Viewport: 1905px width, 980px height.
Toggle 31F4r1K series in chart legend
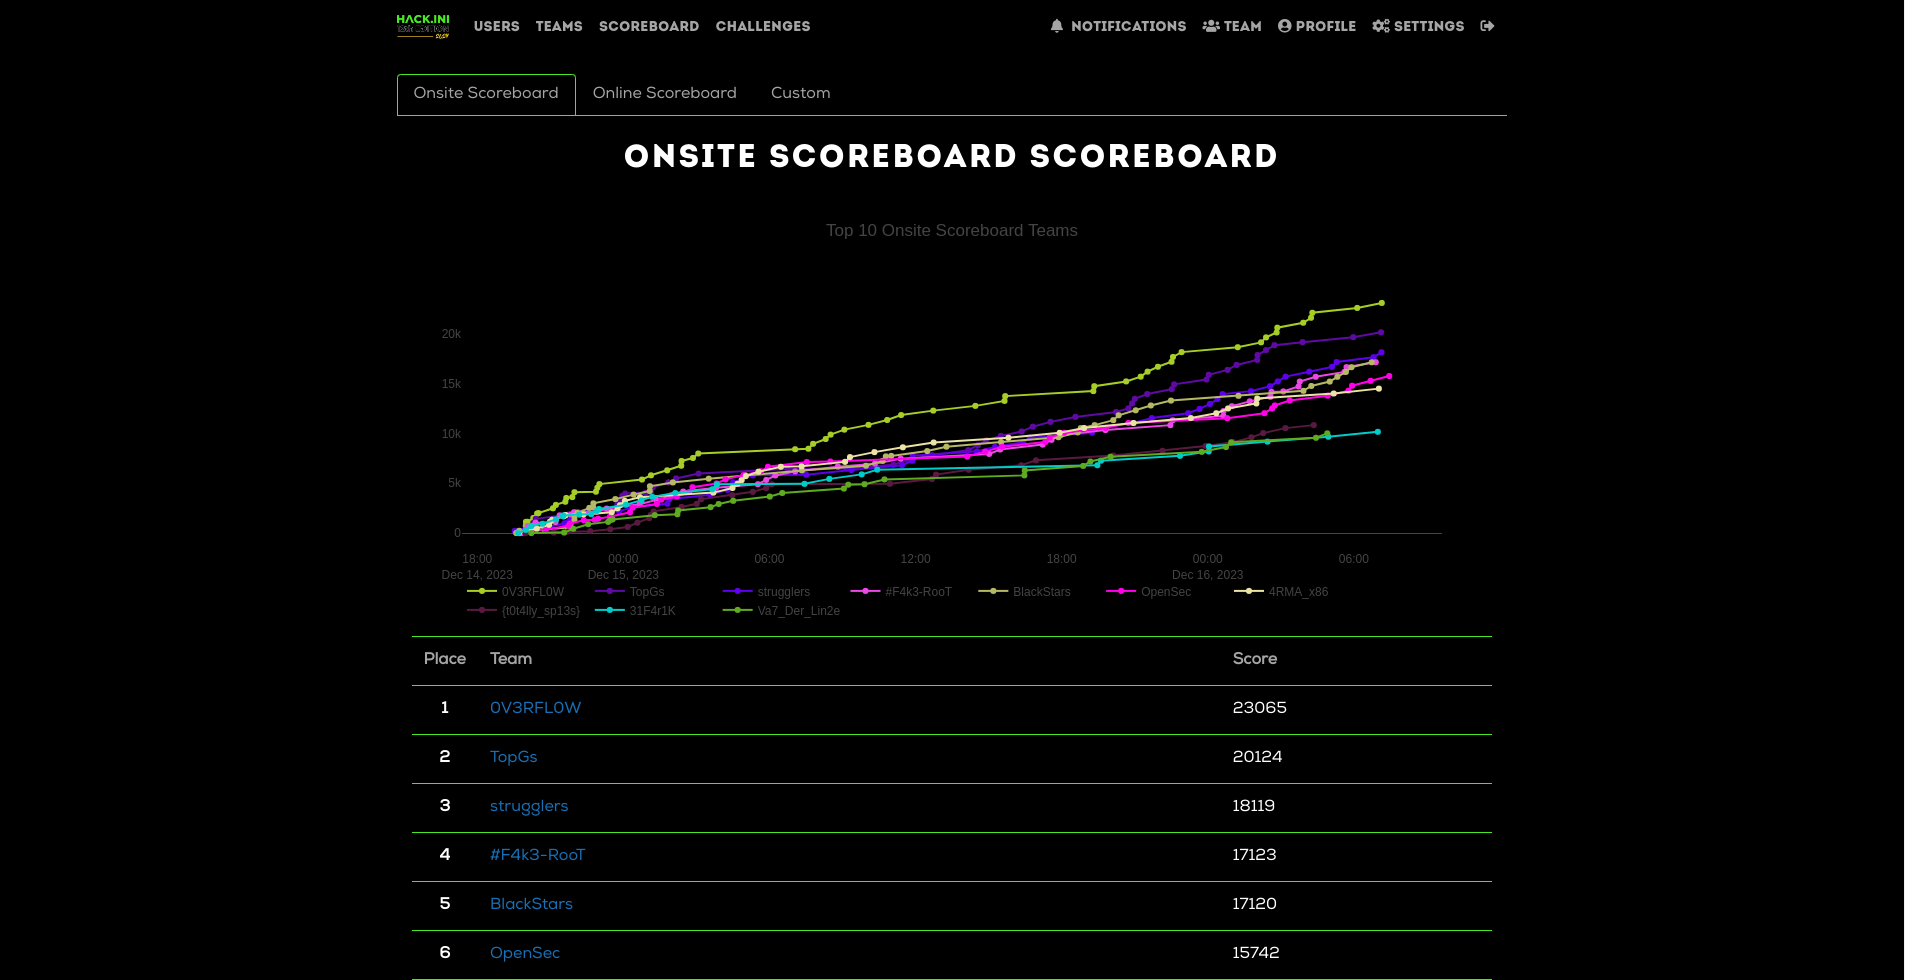635,611
